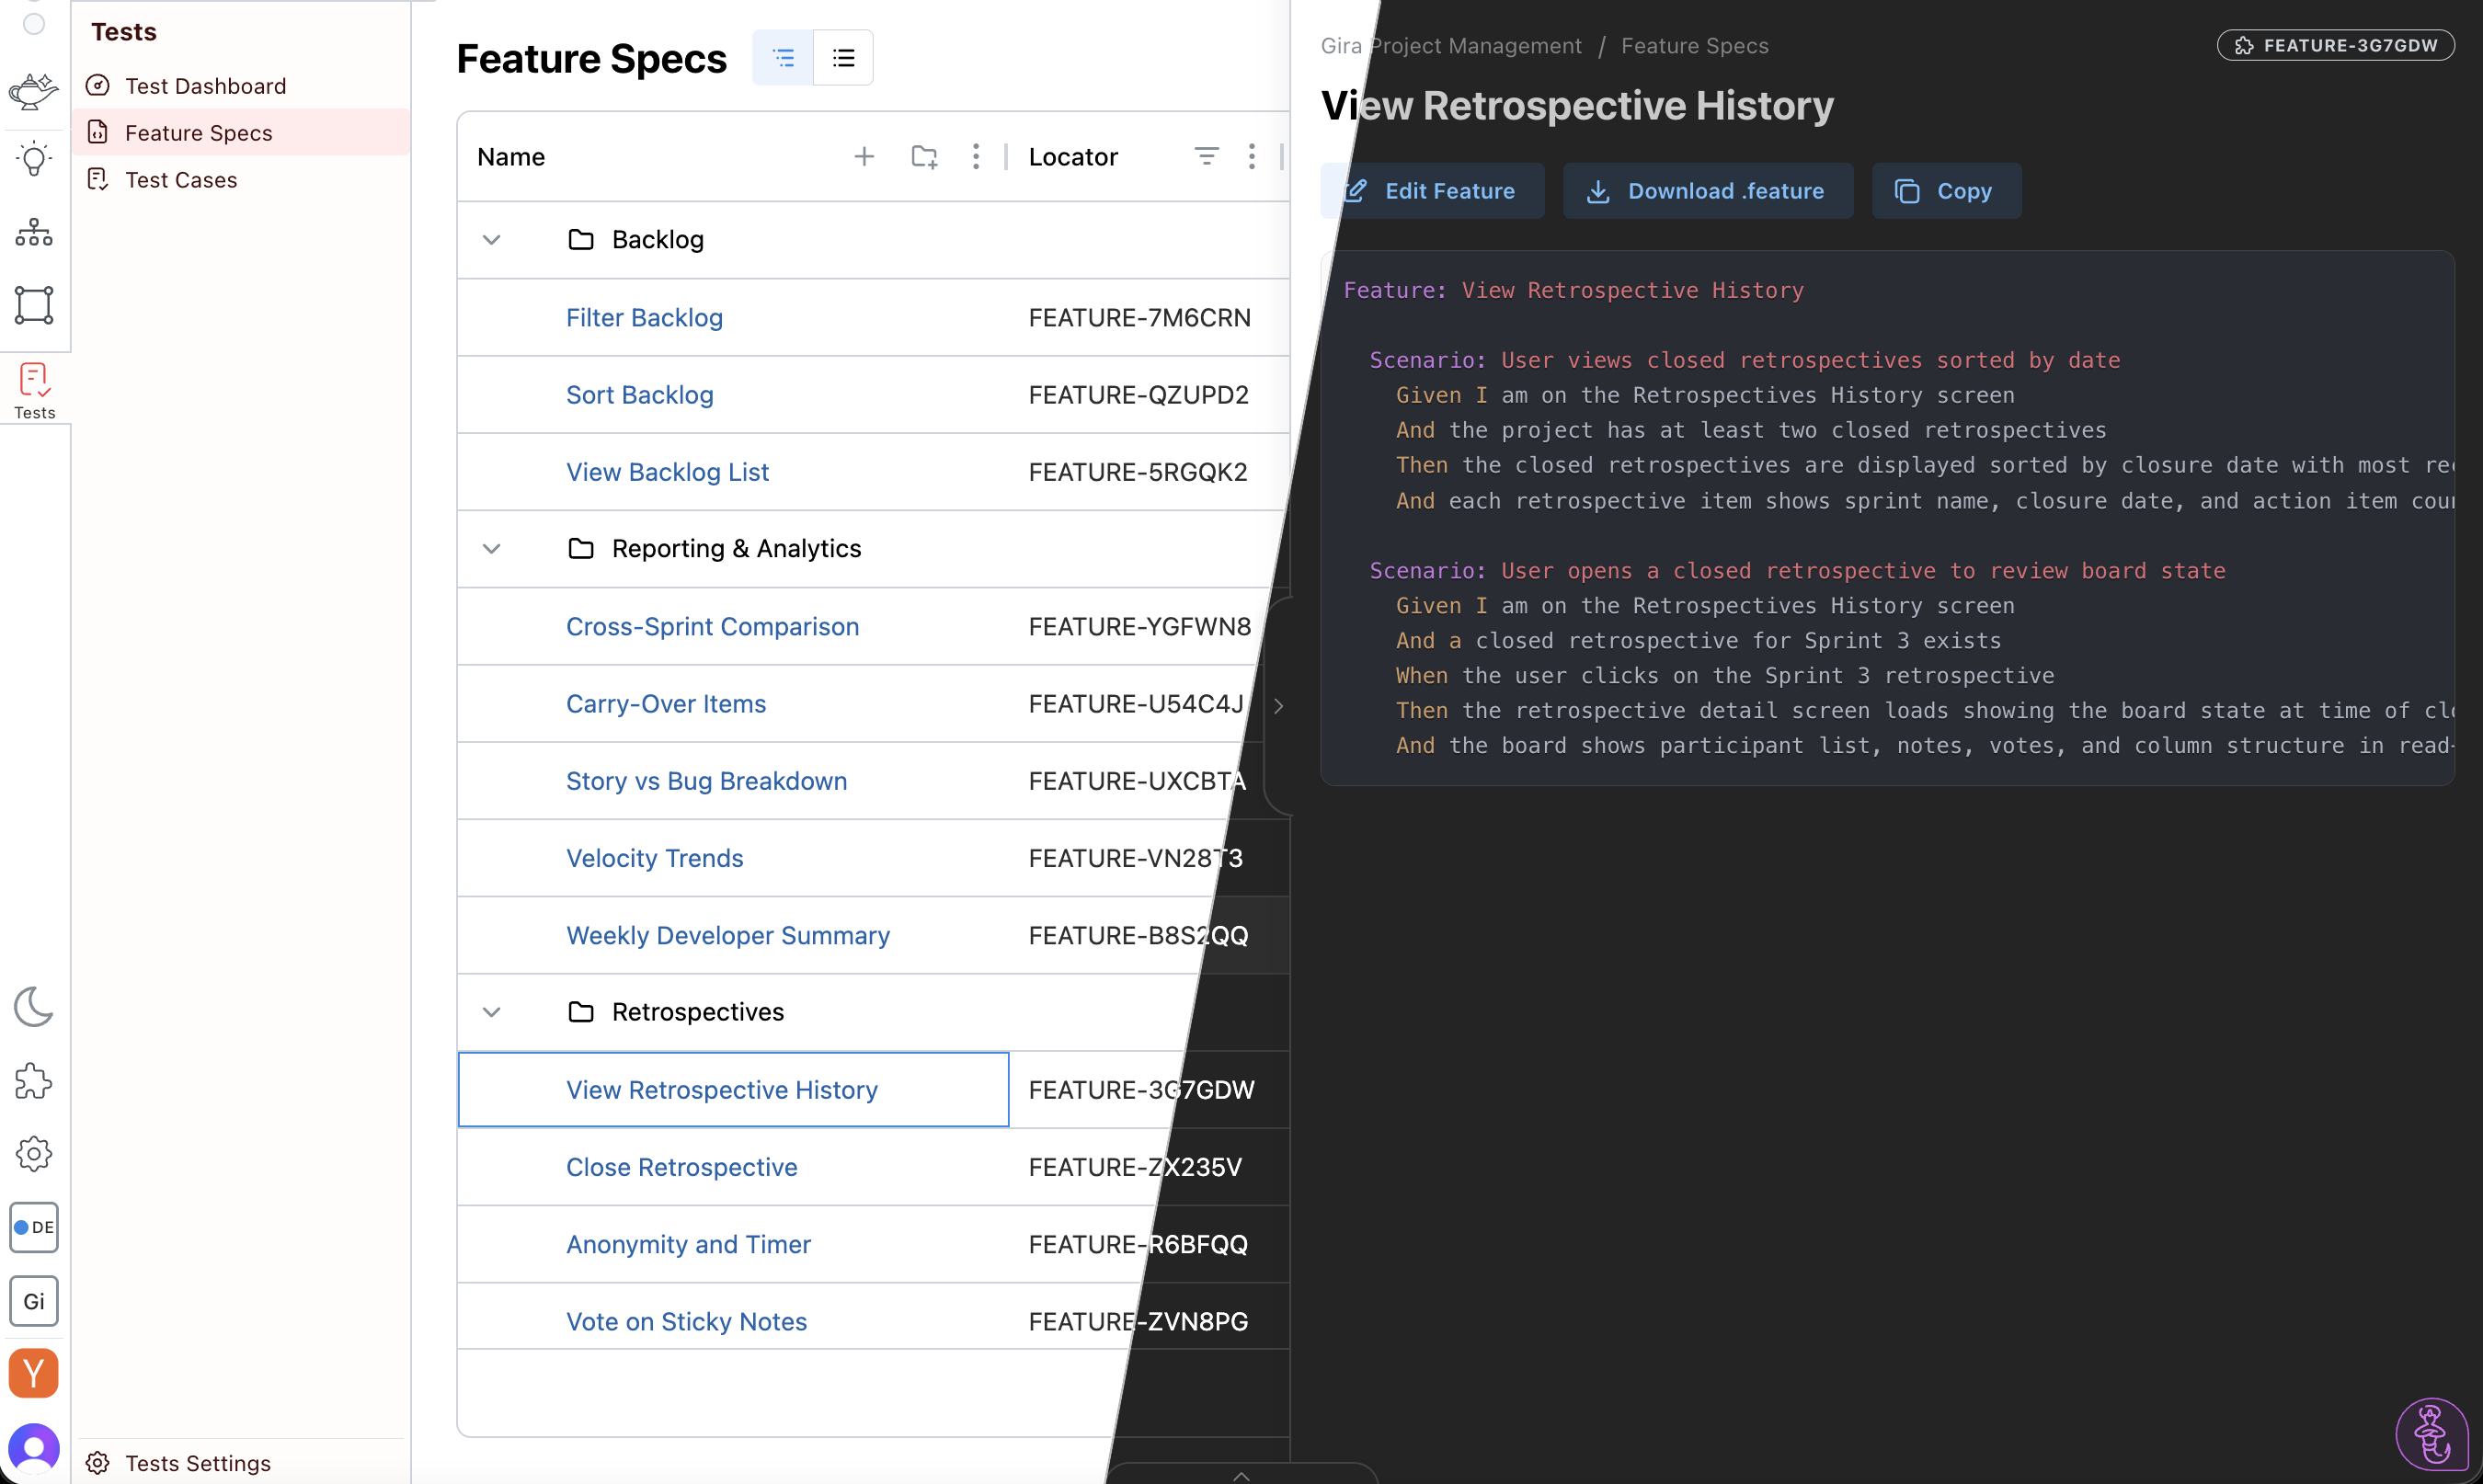
Task: Add new feature with plus icon
Action: [864, 157]
